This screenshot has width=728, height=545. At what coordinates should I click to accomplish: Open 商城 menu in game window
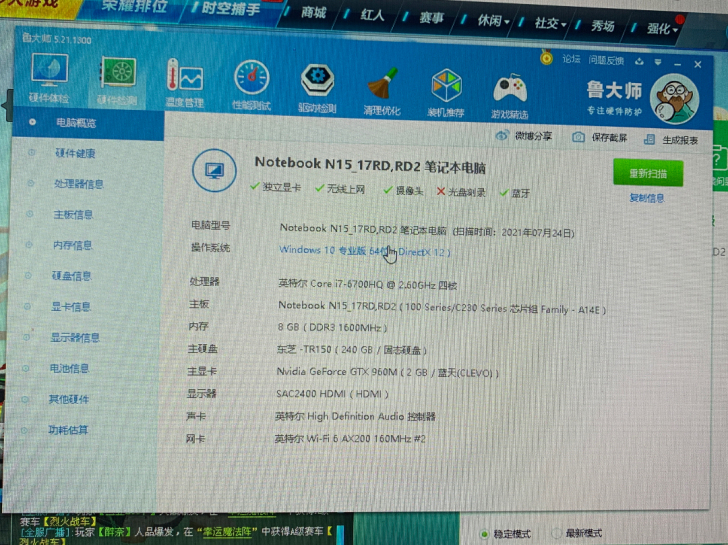coord(313,13)
